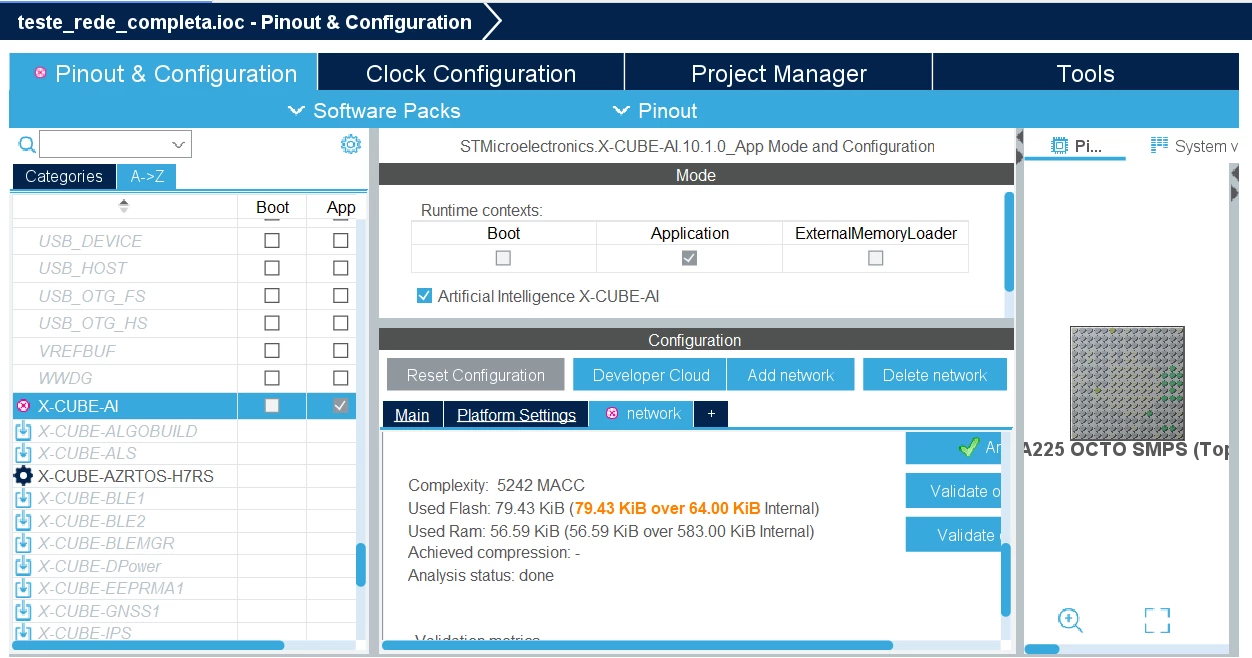The height and width of the screenshot is (658, 1252).
Task: Open the peripheral search dropdown
Action: point(179,145)
